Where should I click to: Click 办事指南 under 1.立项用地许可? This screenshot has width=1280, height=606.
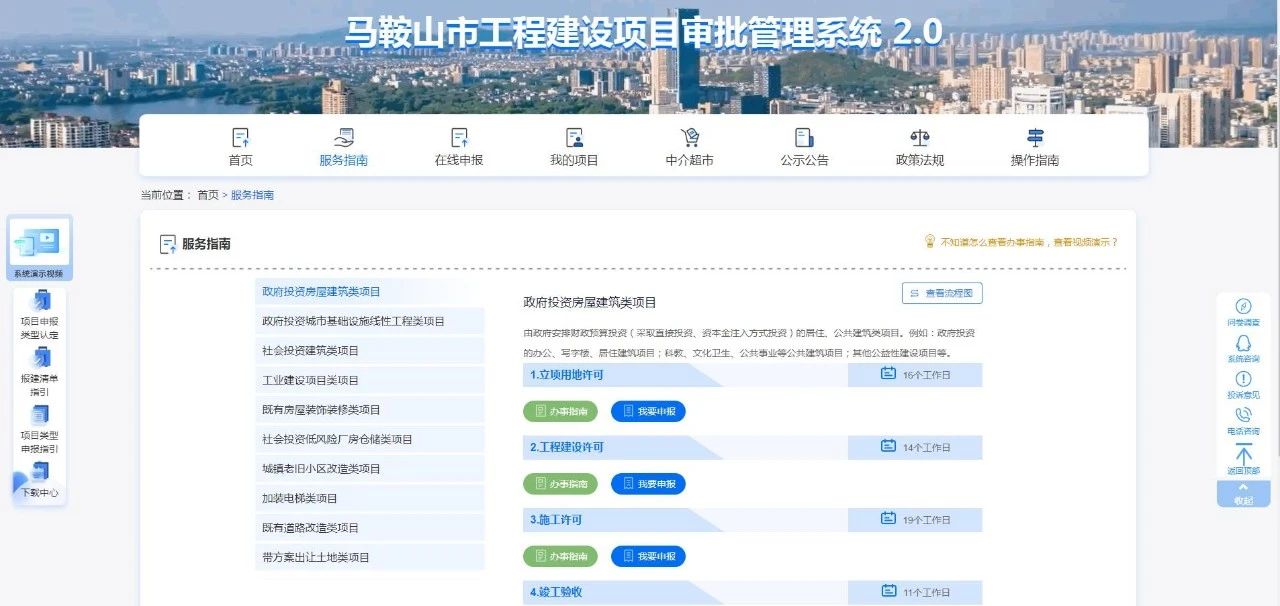560,411
